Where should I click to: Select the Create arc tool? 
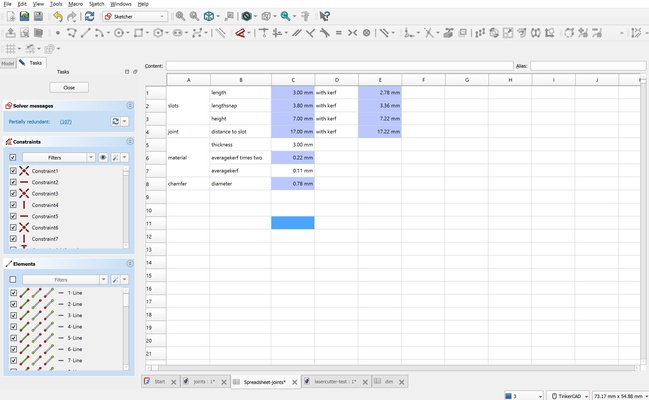99,33
